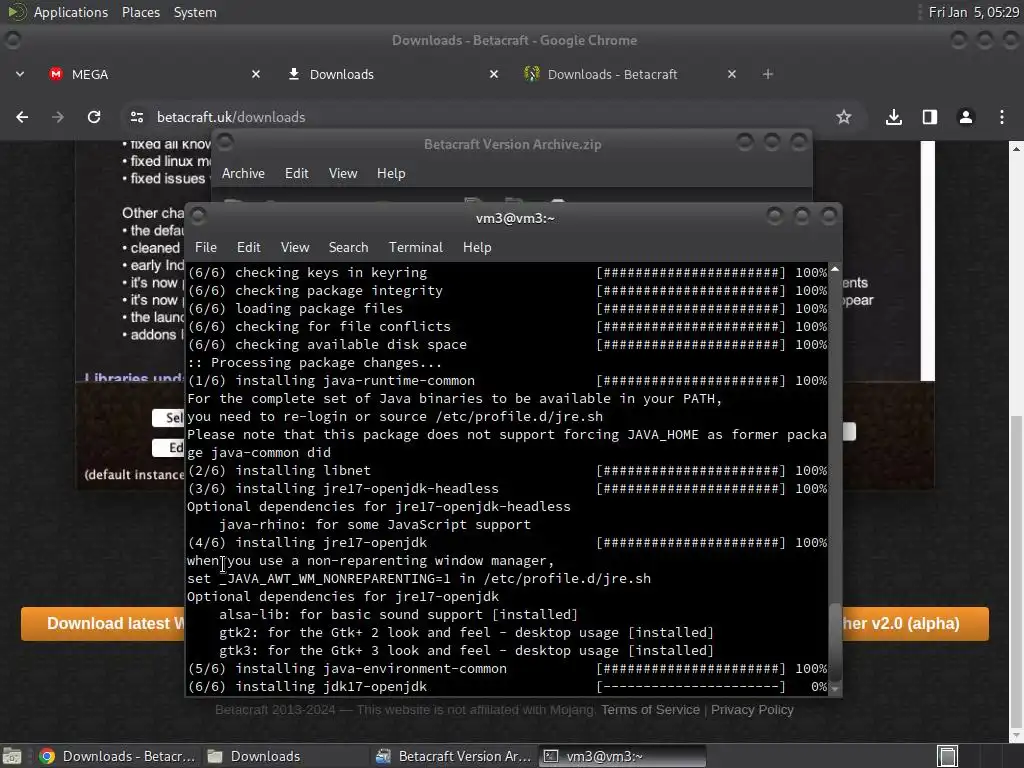Image resolution: width=1024 pixels, height=768 pixels.
Task: Click show desktop icon in taskbar
Action: point(12,756)
